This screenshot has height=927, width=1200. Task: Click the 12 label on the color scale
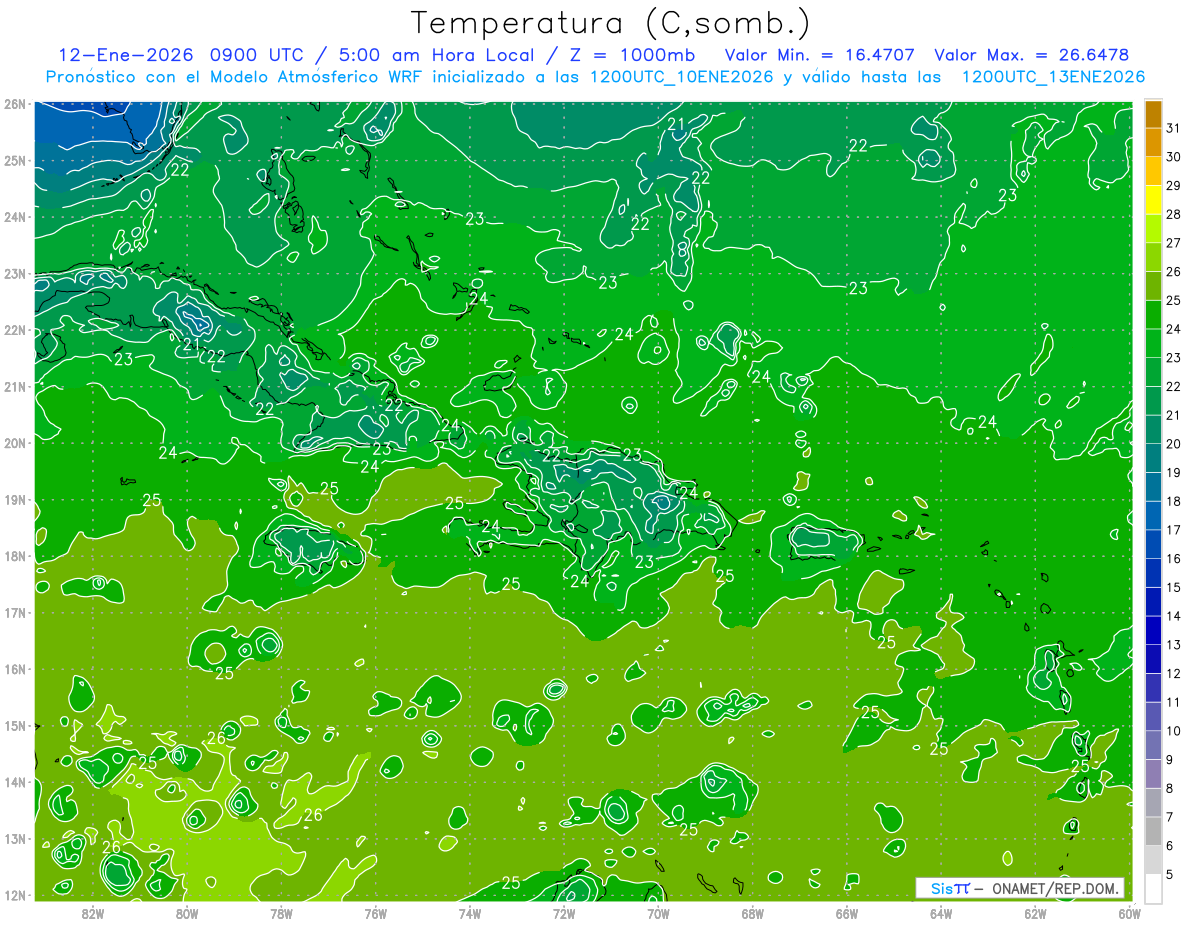pyautogui.click(x=1173, y=674)
